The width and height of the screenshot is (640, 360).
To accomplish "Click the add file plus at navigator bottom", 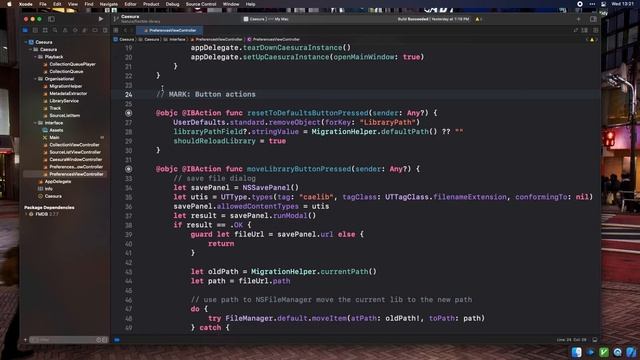I will (25, 340).
